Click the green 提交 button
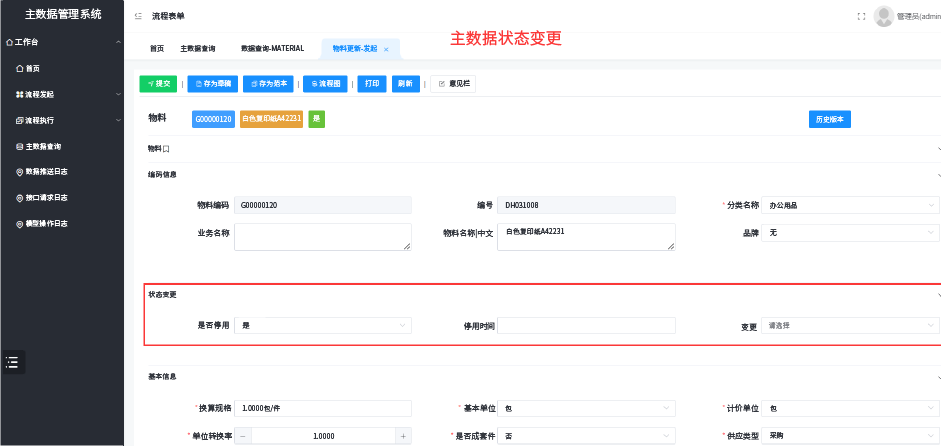The width and height of the screenshot is (941, 446). (x=158, y=84)
